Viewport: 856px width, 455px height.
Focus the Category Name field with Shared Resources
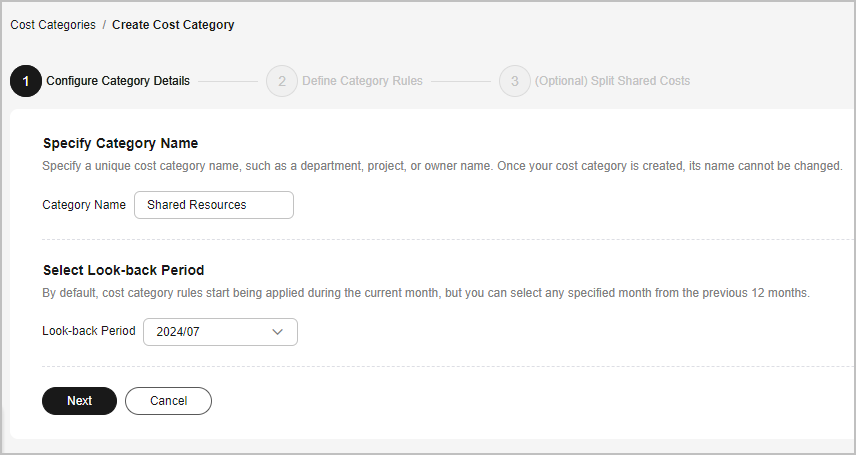[x=214, y=205]
